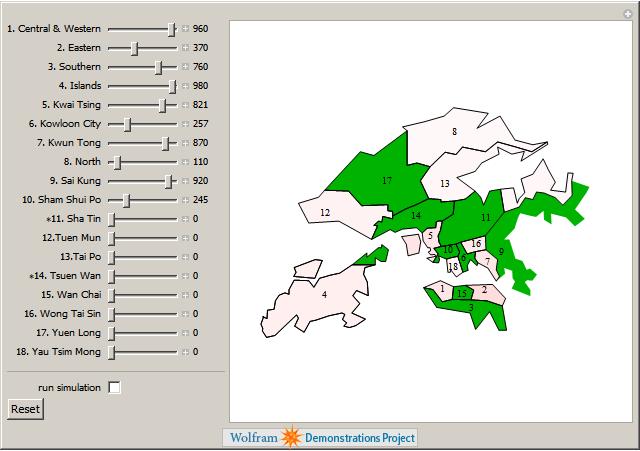Click the Kowloon City slider thumb
The image size is (640, 451).
[x=127, y=124]
